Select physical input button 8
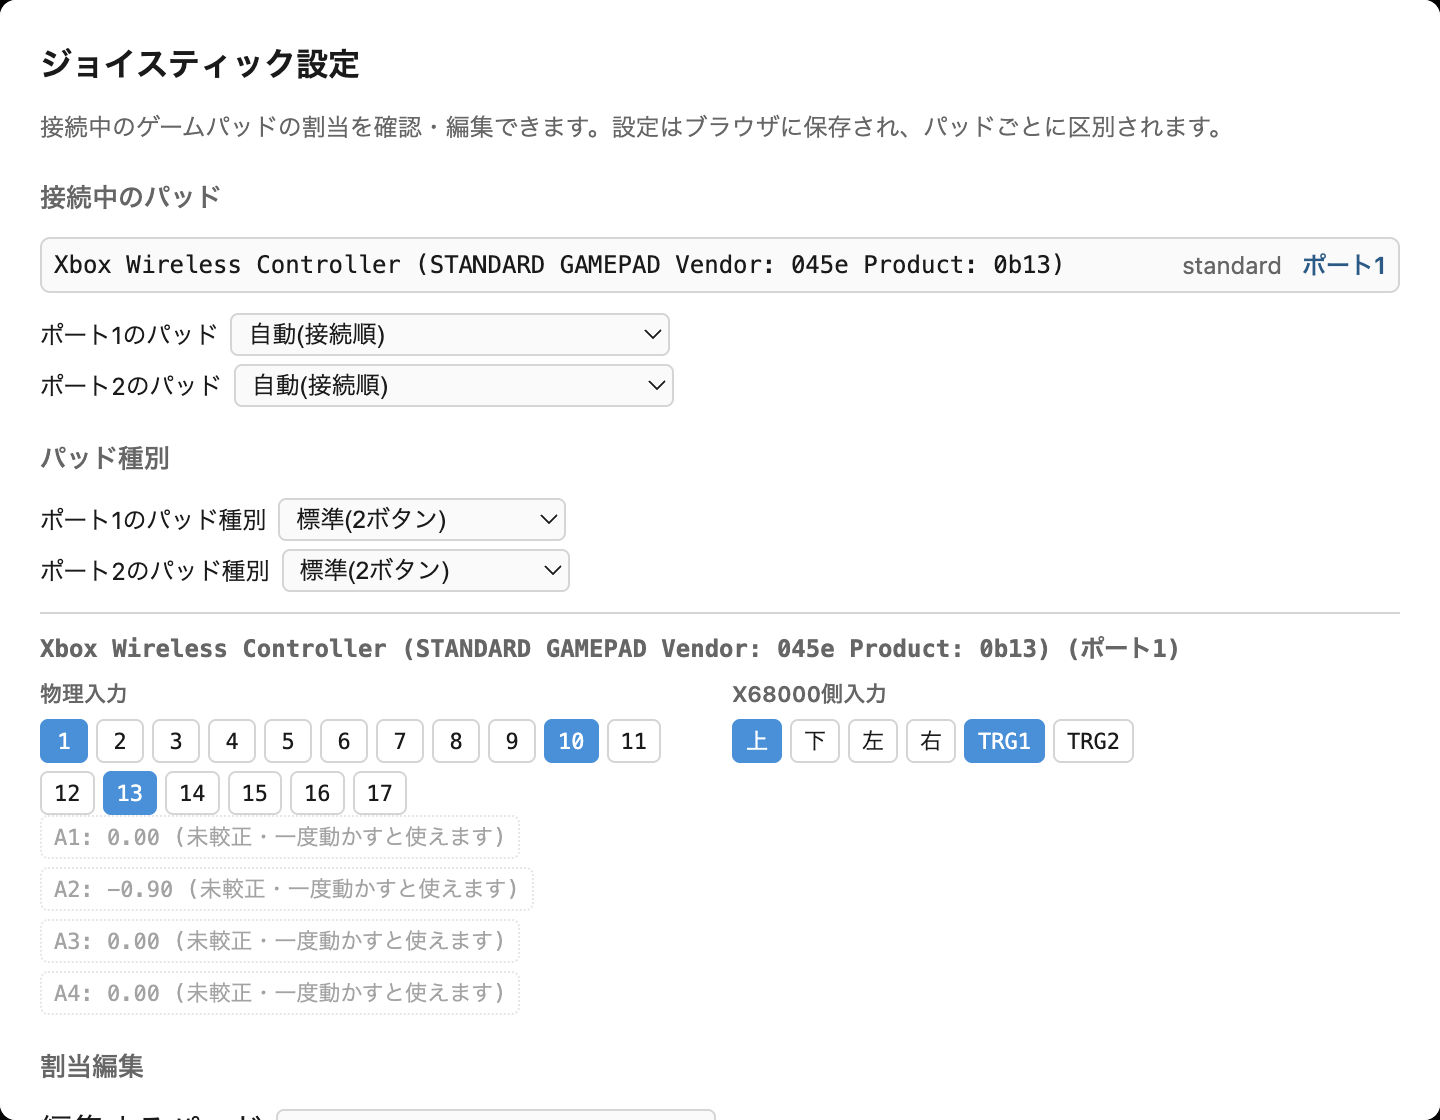1440x1120 pixels. [456, 741]
